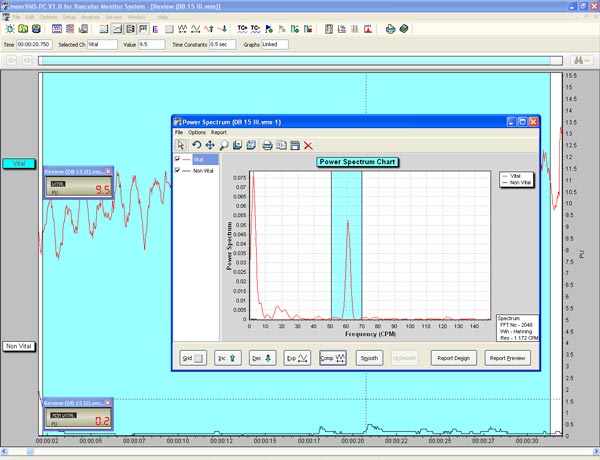
Task: Click the Vital channel label on left
Action: [x=18, y=163]
